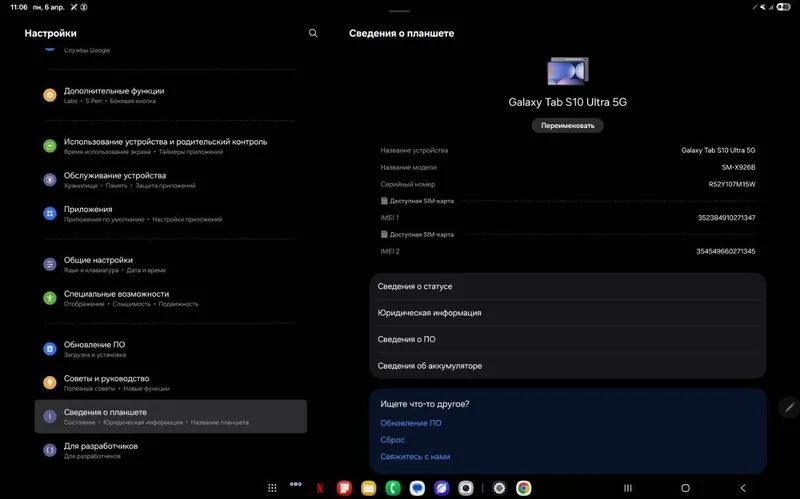Open Общие настройки
The height and width of the screenshot is (499, 800).
click(170, 264)
